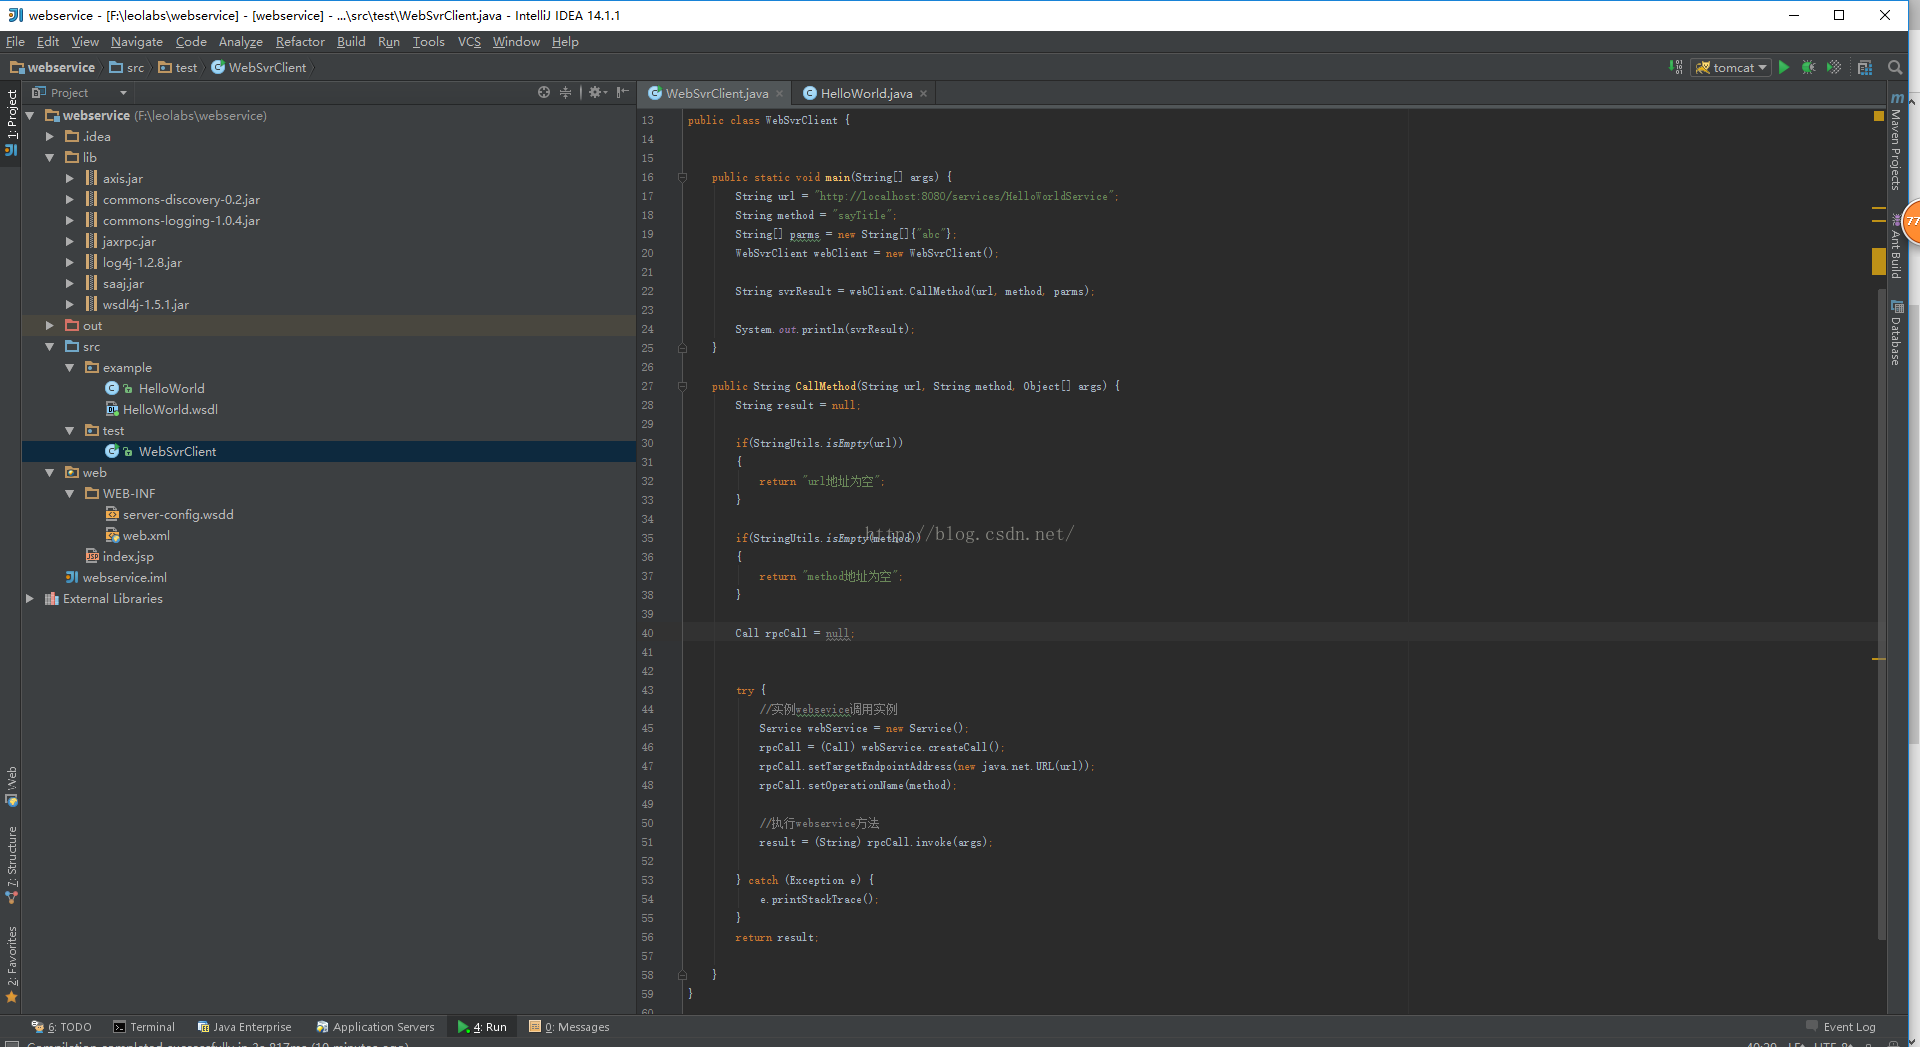Open the Project view selector dropdown
Image resolution: width=1920 pixels, height=1047 pixels.
point(80,93)
